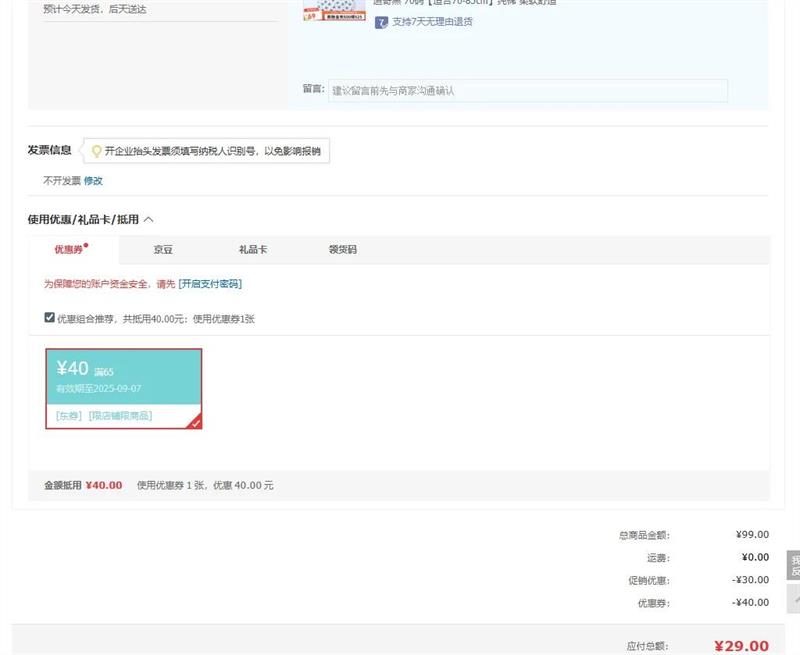Click the ¥29.00 total payable amount
The image size is (800, 655).
coord(741,646)
